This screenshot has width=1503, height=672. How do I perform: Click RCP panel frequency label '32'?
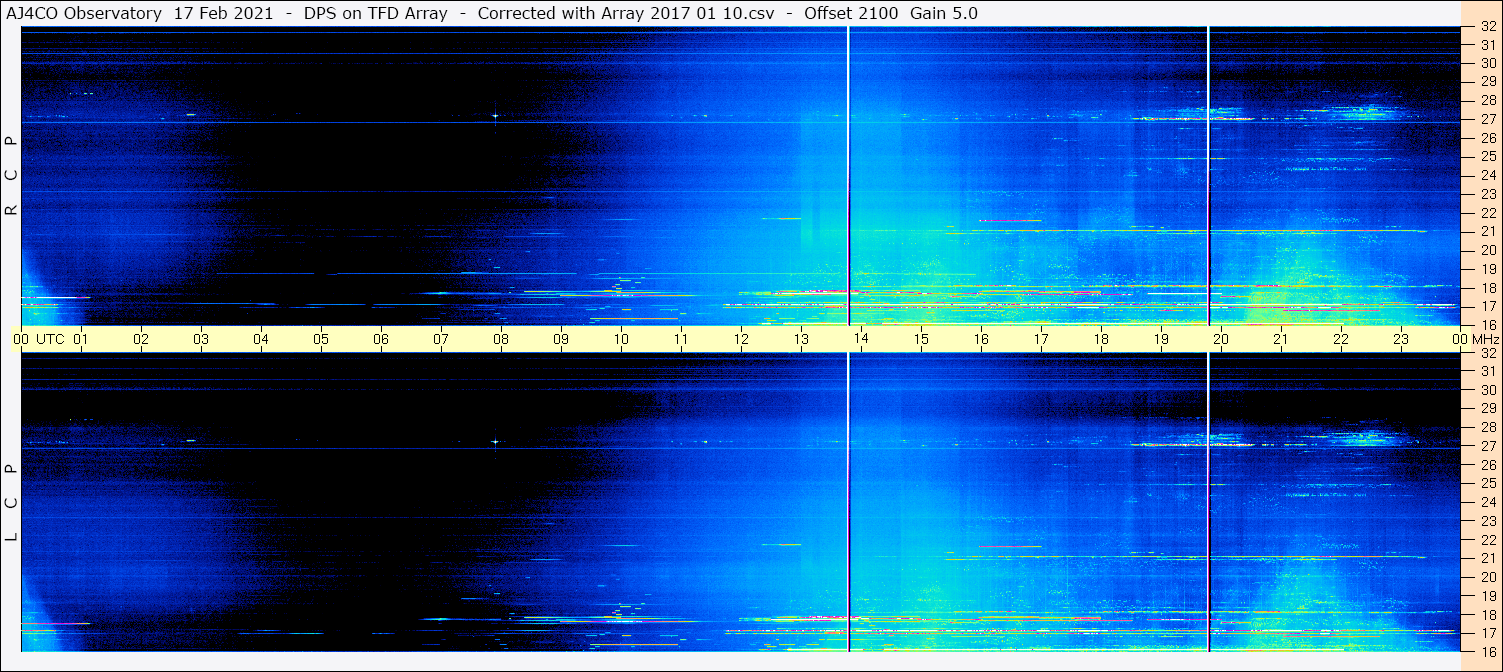click(x=1488, y=27)
